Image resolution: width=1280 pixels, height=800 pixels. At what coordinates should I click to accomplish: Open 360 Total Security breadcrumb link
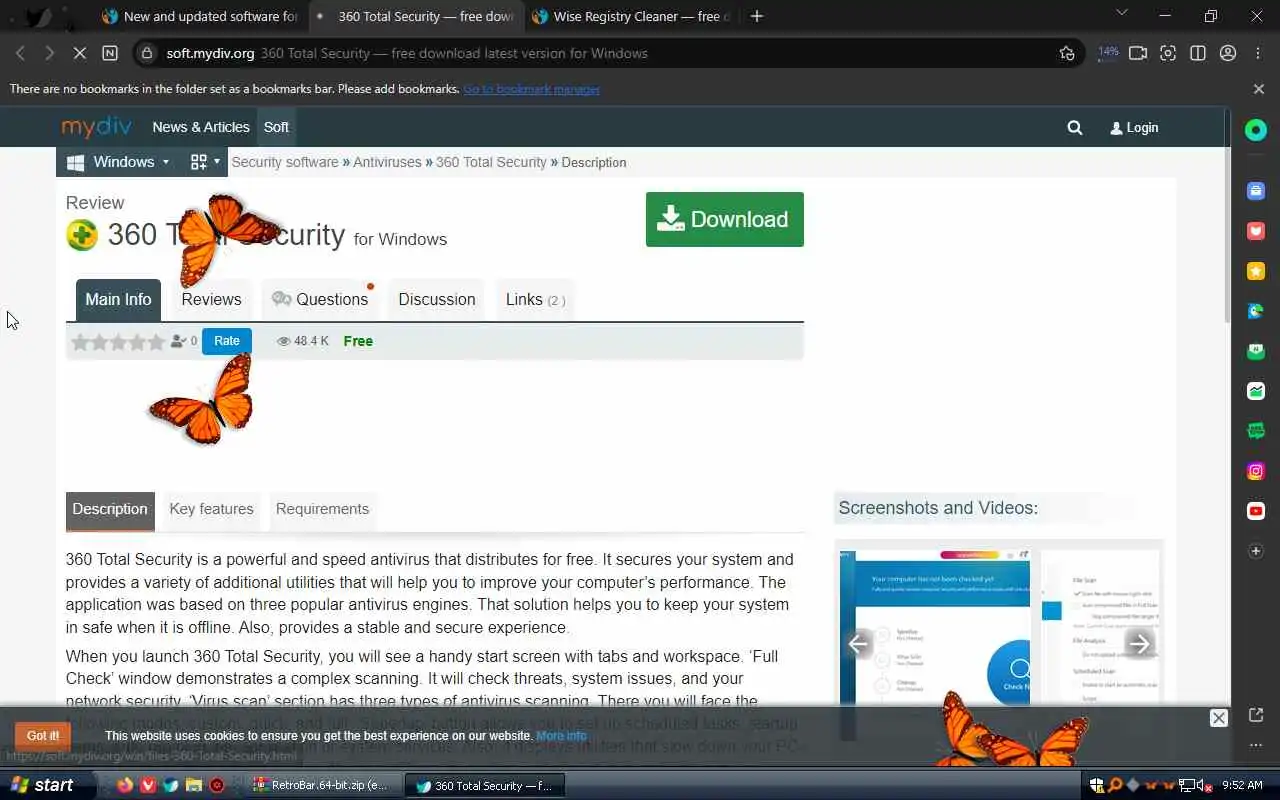tap(491, 162)
